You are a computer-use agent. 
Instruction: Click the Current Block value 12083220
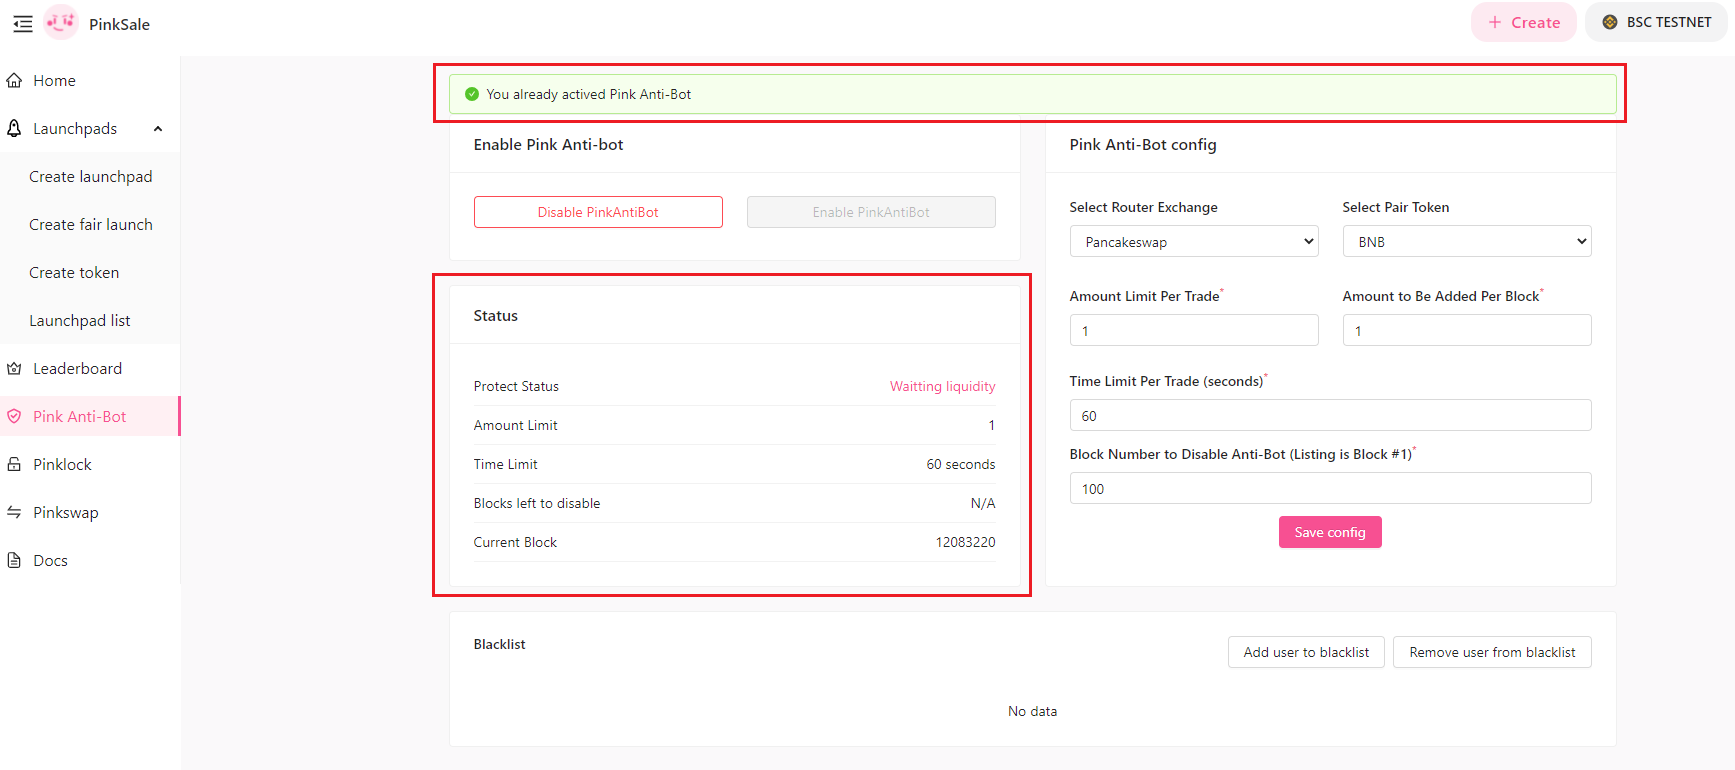coord(965,542)
